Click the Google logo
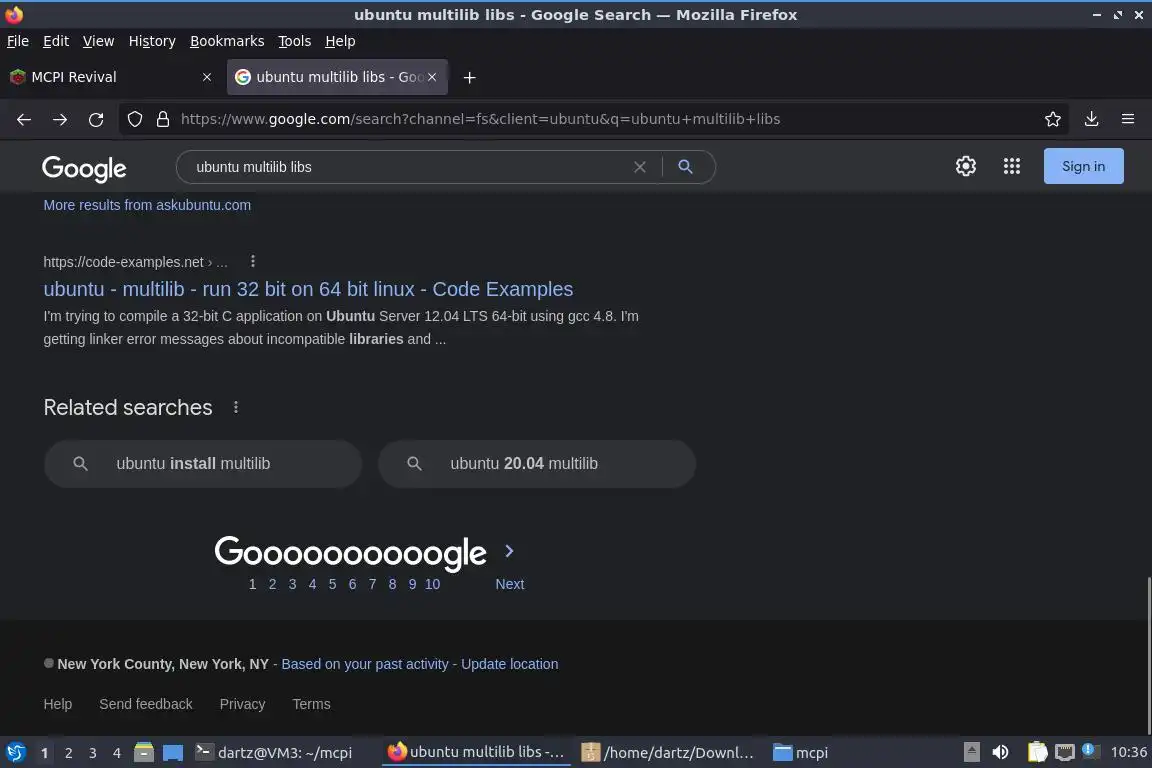This screenshot has width=1152, height=768. click(x=84, y=168)
